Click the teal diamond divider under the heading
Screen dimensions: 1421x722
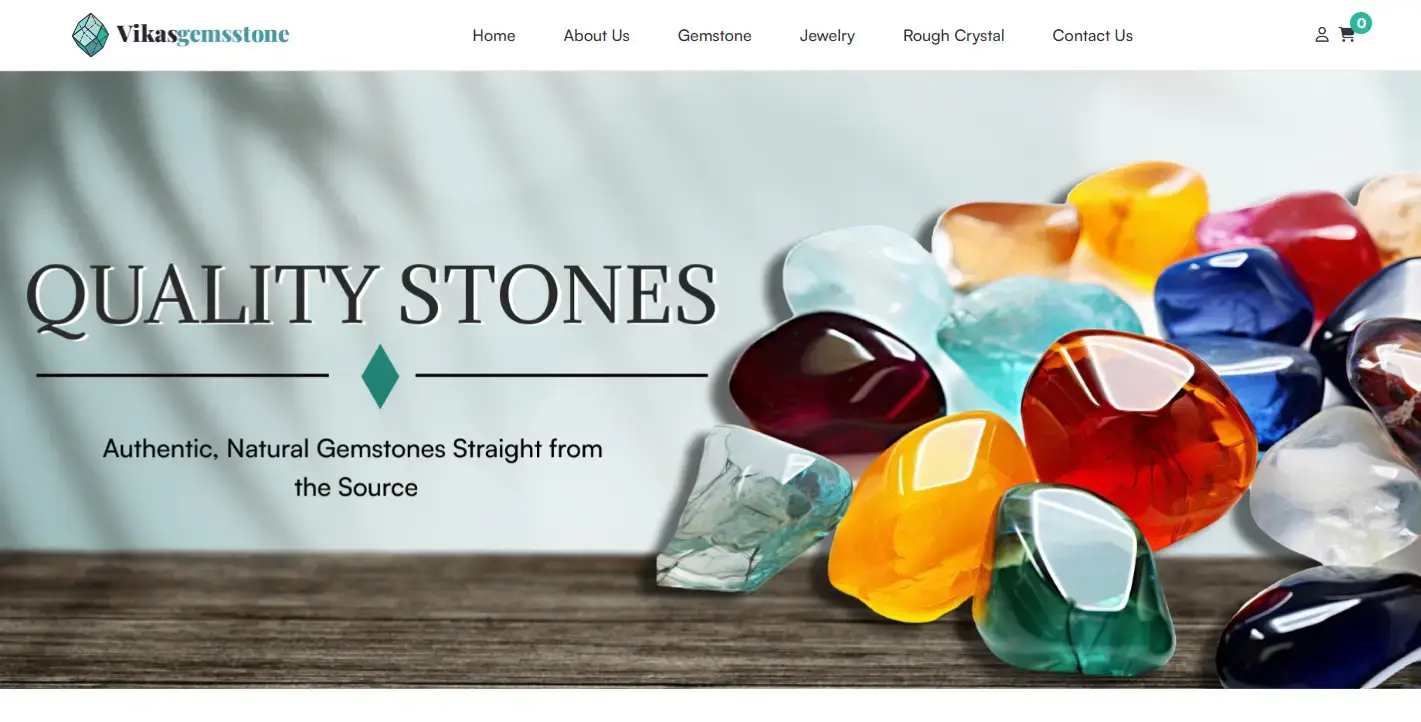point(380,376)
